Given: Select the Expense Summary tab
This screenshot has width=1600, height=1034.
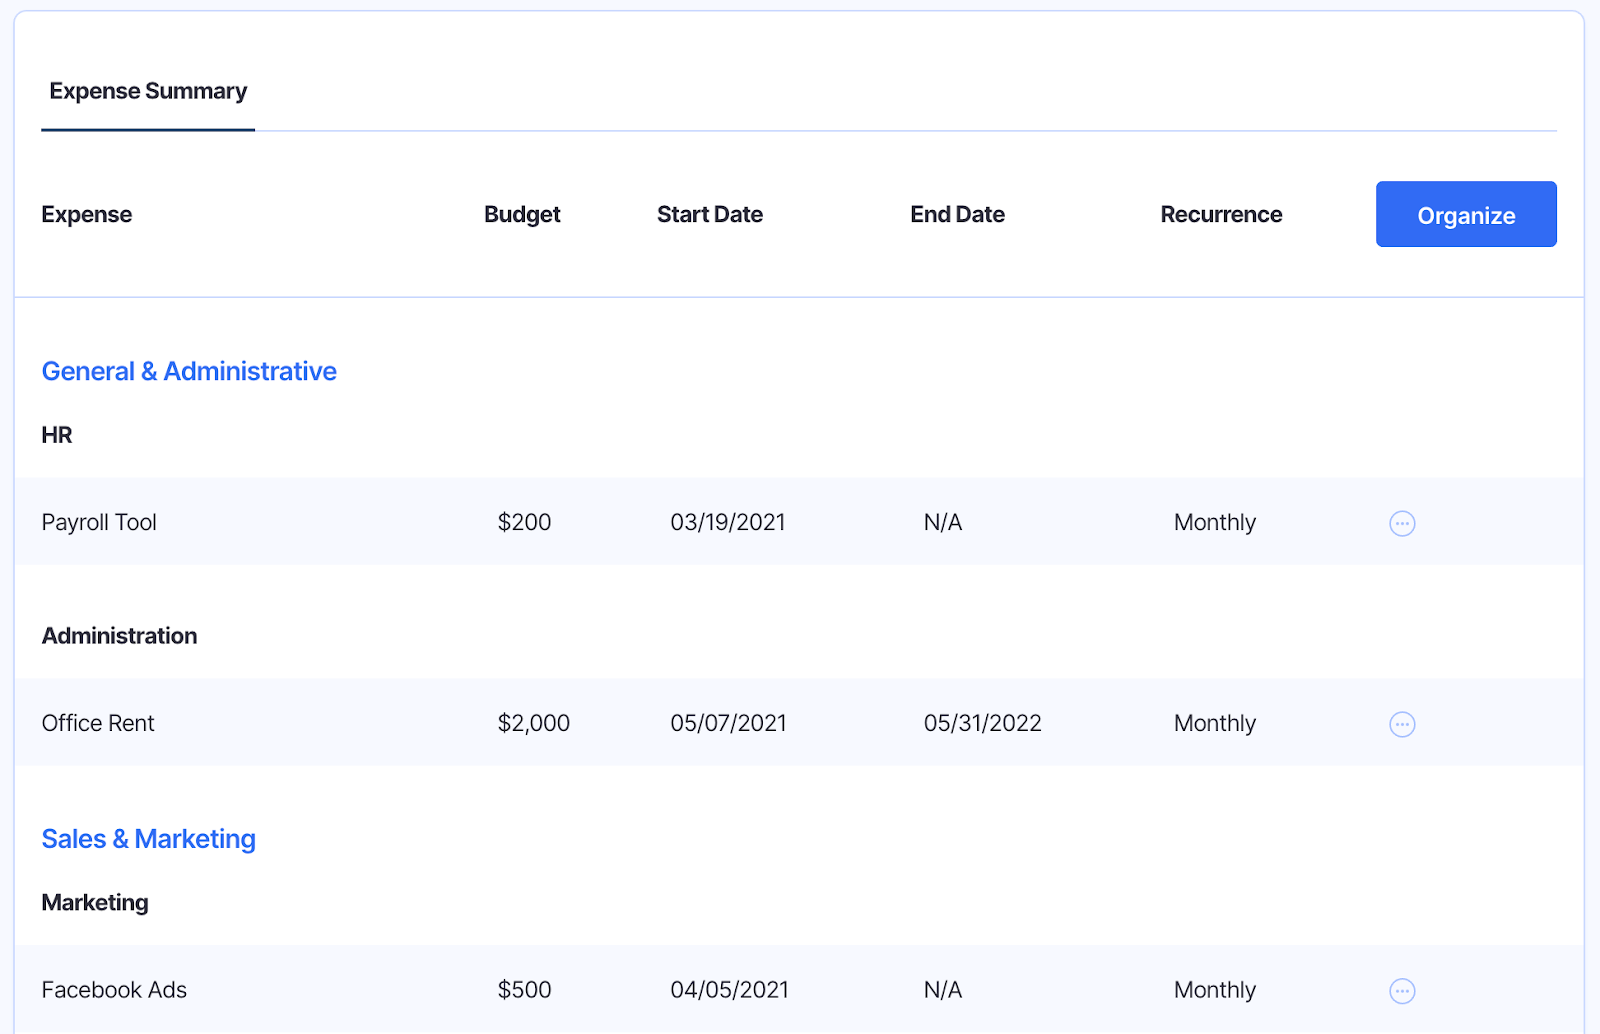Looking at the screenshot, I should pyautogui.click(x=148, y=91).
